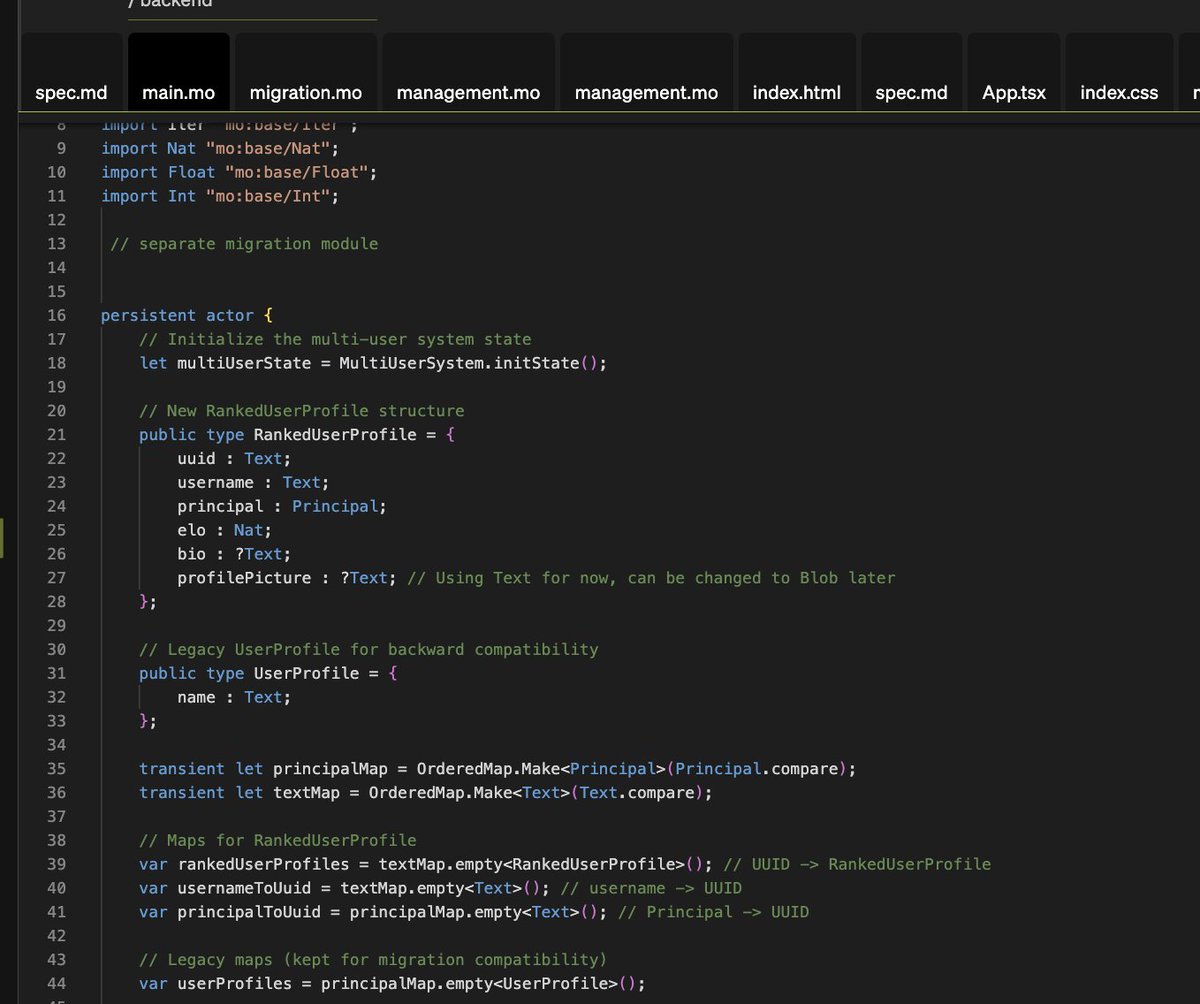Click the "elo : Nat;" field
Viewport: 1200px width, 1004px height.
coord(225,531)
